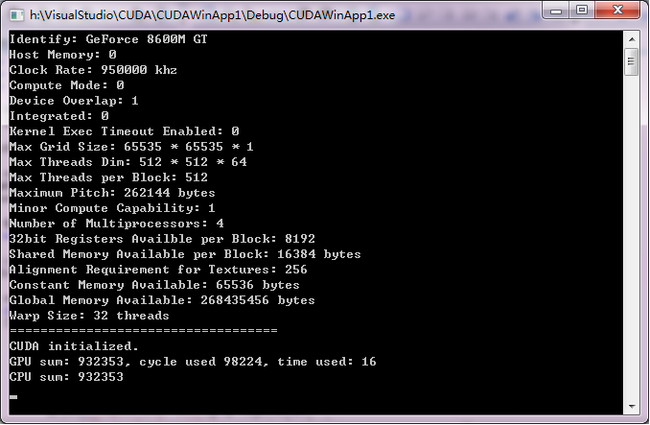Click the scrollbar down arrow
650x425 pixels.
click(631, 406)
